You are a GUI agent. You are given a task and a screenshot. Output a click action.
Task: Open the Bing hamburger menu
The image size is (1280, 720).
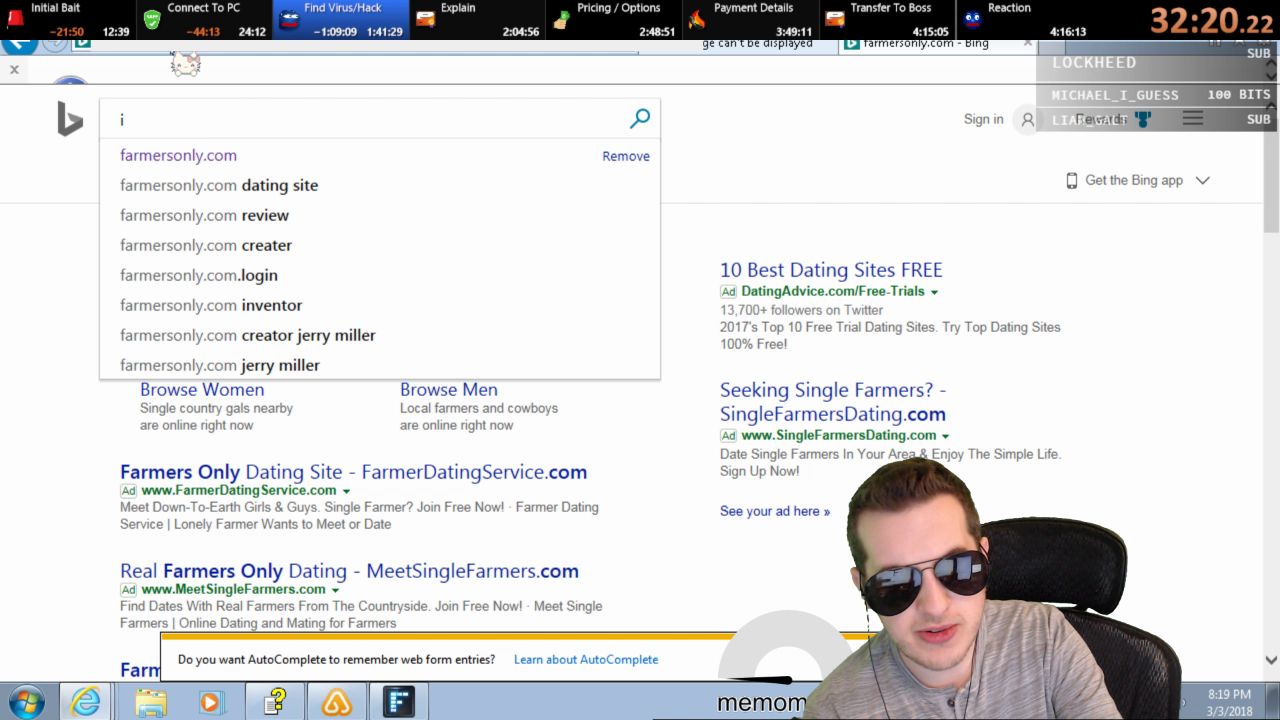pyautogui.click(x=1193, y=119)
